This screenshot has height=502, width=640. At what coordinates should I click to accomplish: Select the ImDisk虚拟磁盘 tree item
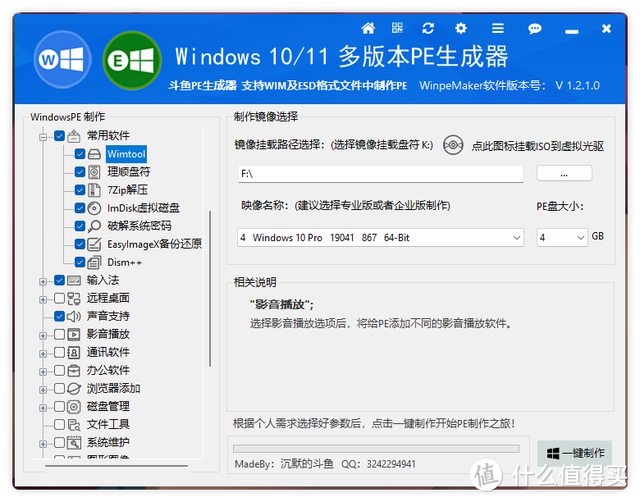[143, 208]
